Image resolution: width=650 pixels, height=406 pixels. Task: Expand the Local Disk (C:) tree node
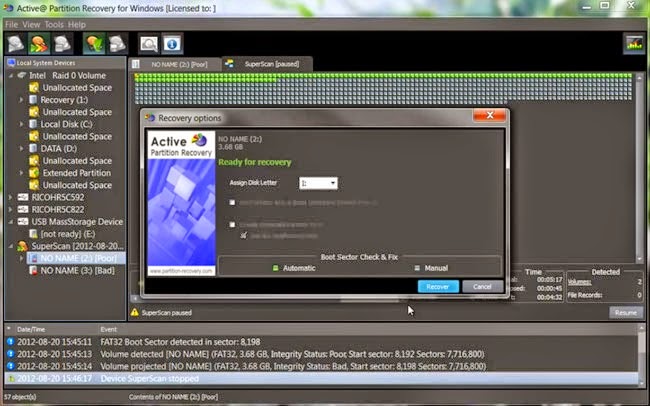coord(22,124)
